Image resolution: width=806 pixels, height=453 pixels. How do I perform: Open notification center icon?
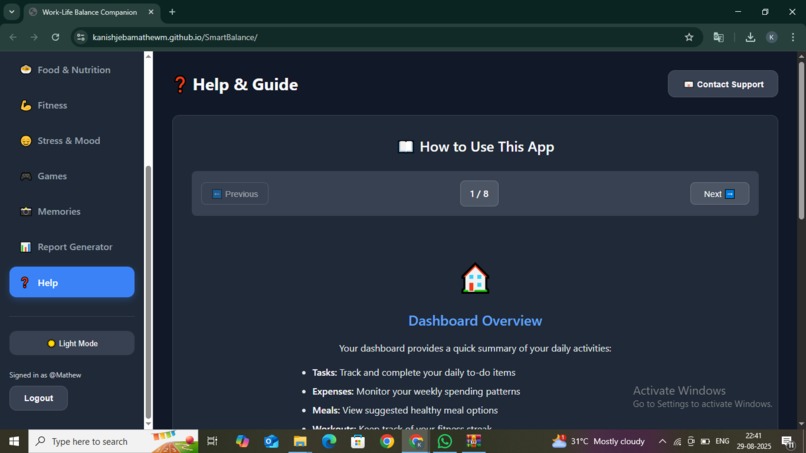coord(788,441)
